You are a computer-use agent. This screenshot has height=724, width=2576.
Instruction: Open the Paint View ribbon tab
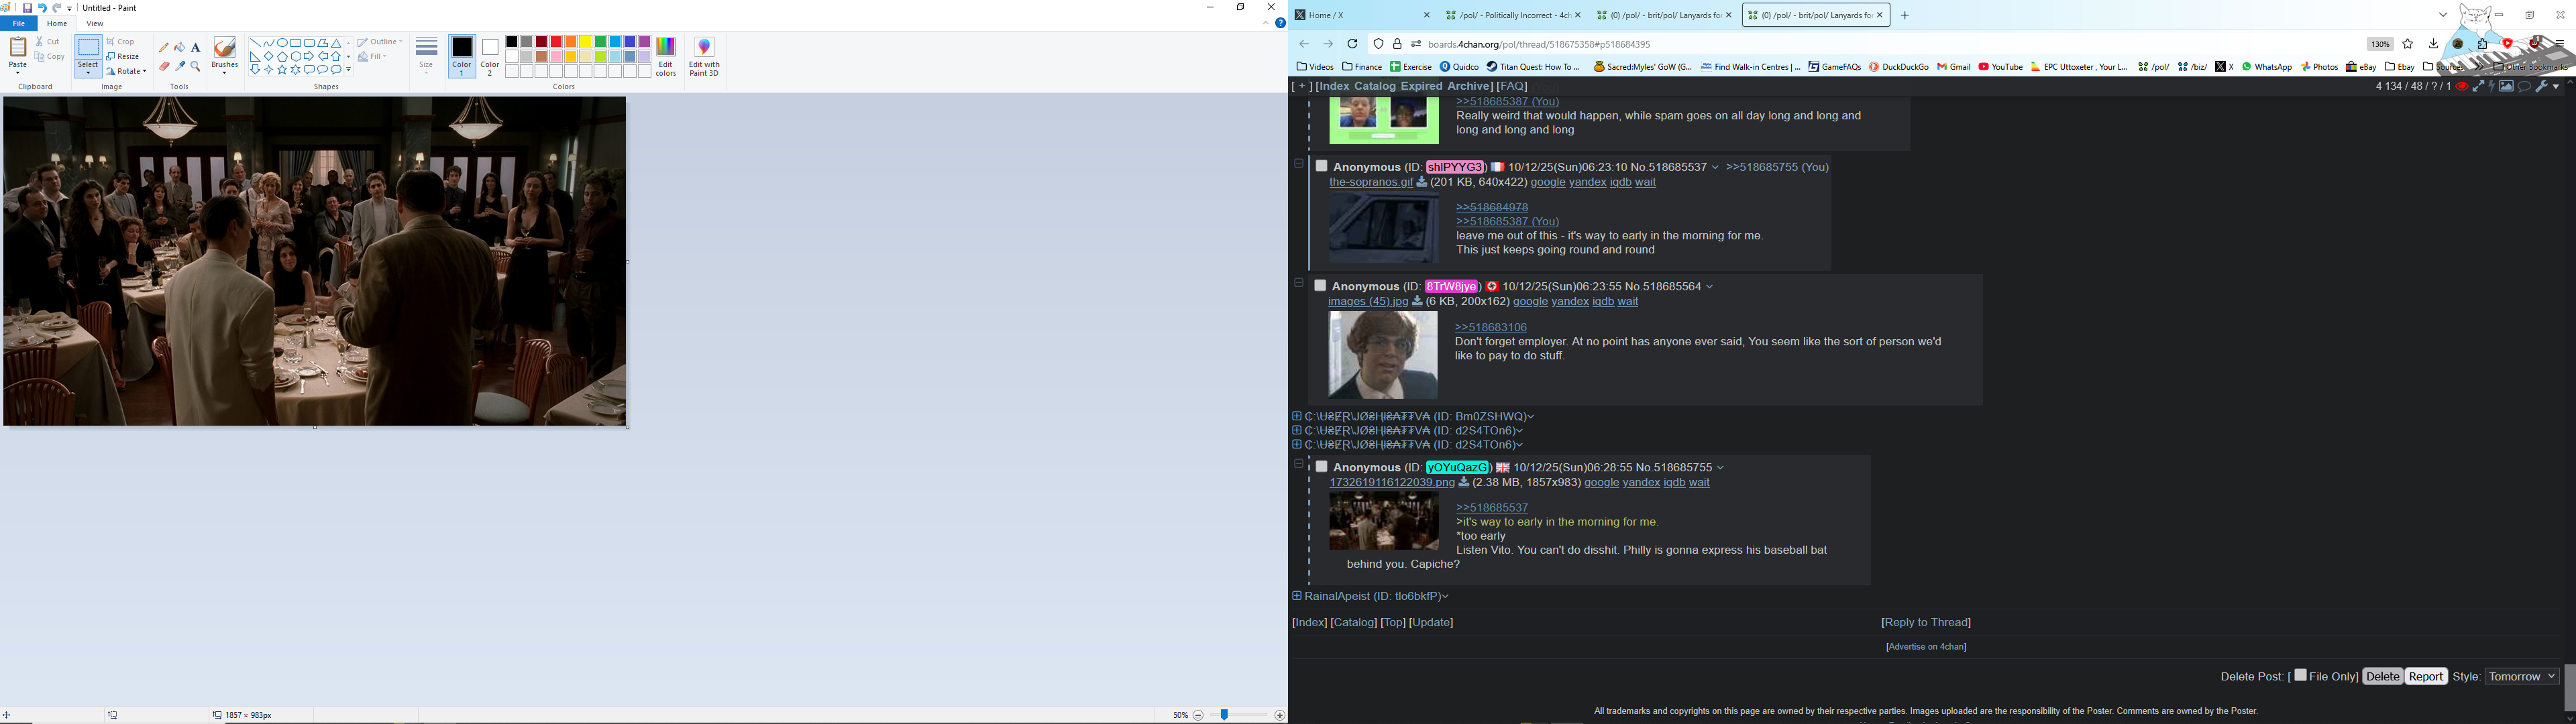(95, 23)
